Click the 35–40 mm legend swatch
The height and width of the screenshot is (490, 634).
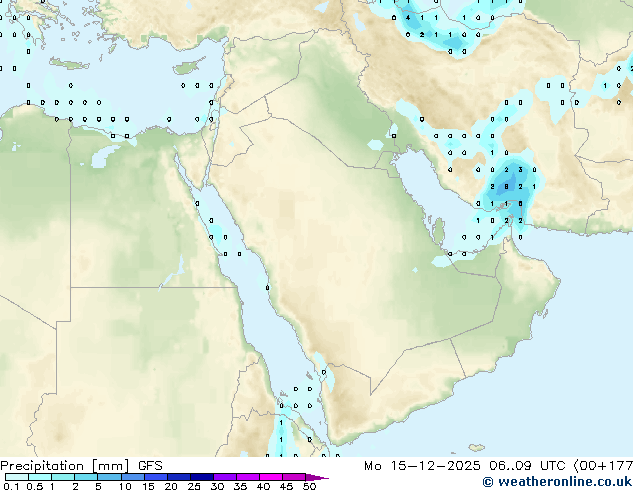(248, 477)
